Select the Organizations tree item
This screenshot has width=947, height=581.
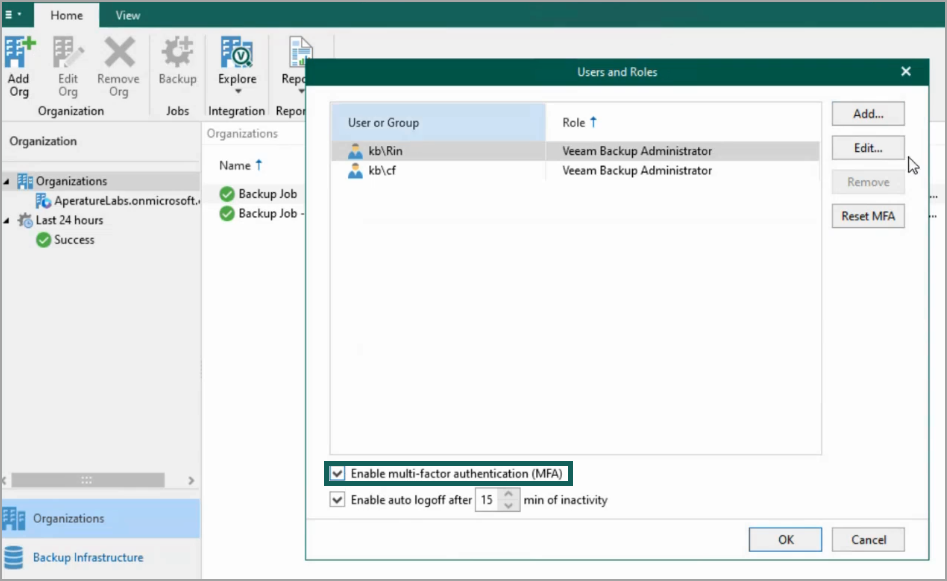[71, 181]
